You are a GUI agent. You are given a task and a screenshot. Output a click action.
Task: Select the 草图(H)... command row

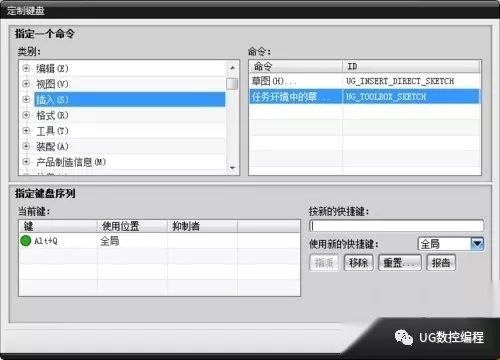pyautogui.click(x=365, y=81)
